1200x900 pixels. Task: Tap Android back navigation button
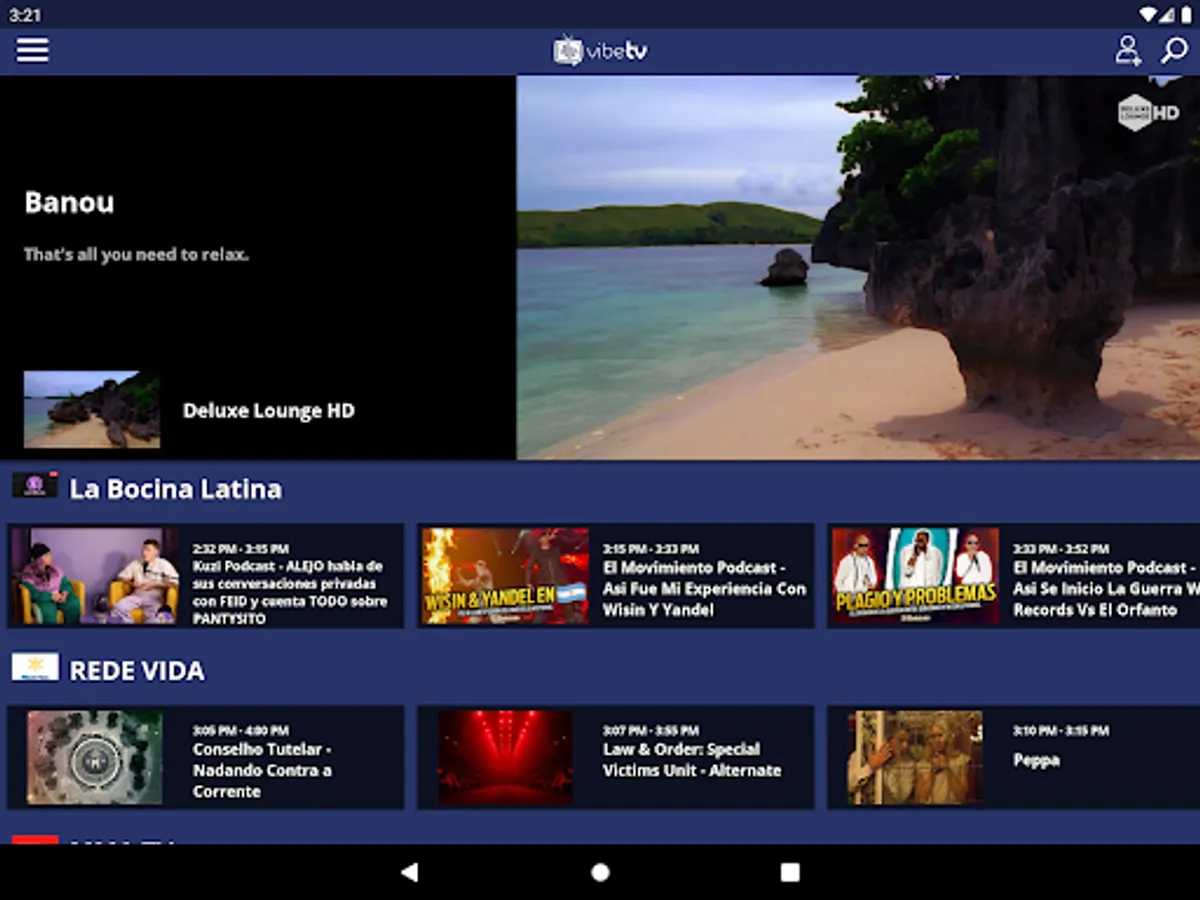click(x=409, y=872)
